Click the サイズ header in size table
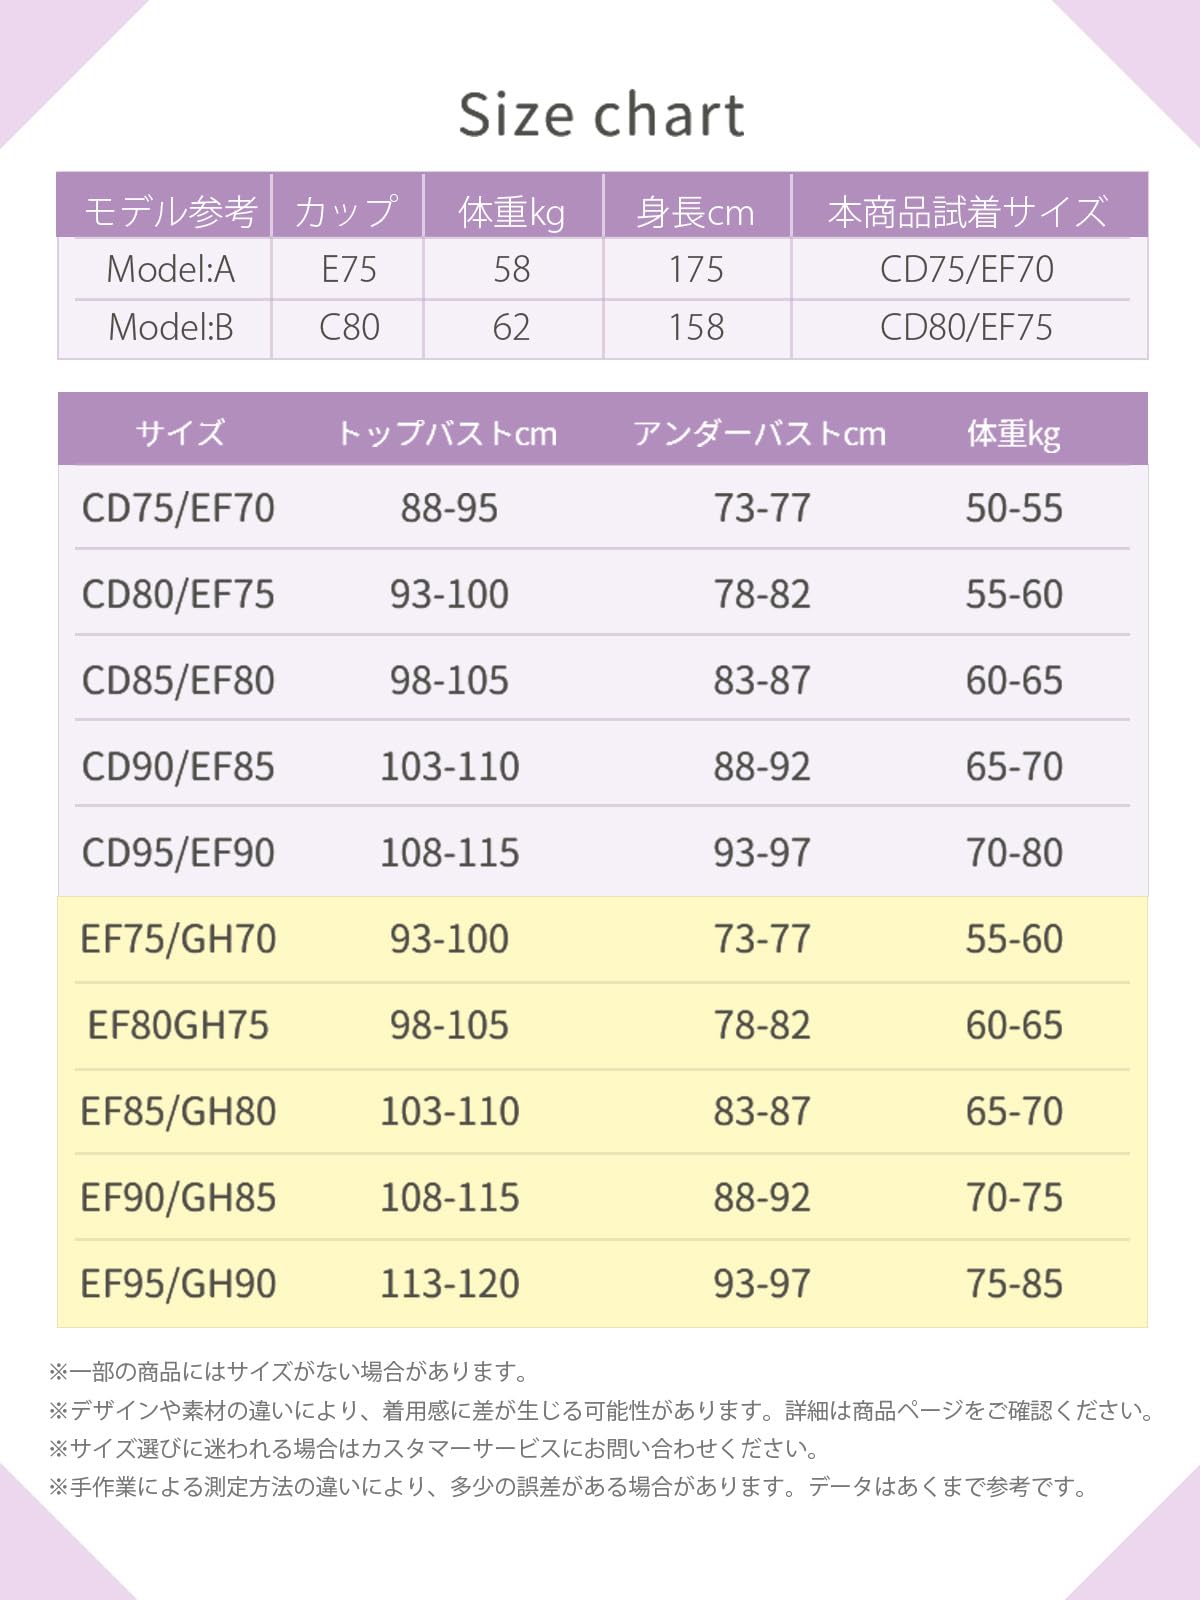1200x1600 pixels. 180,433
